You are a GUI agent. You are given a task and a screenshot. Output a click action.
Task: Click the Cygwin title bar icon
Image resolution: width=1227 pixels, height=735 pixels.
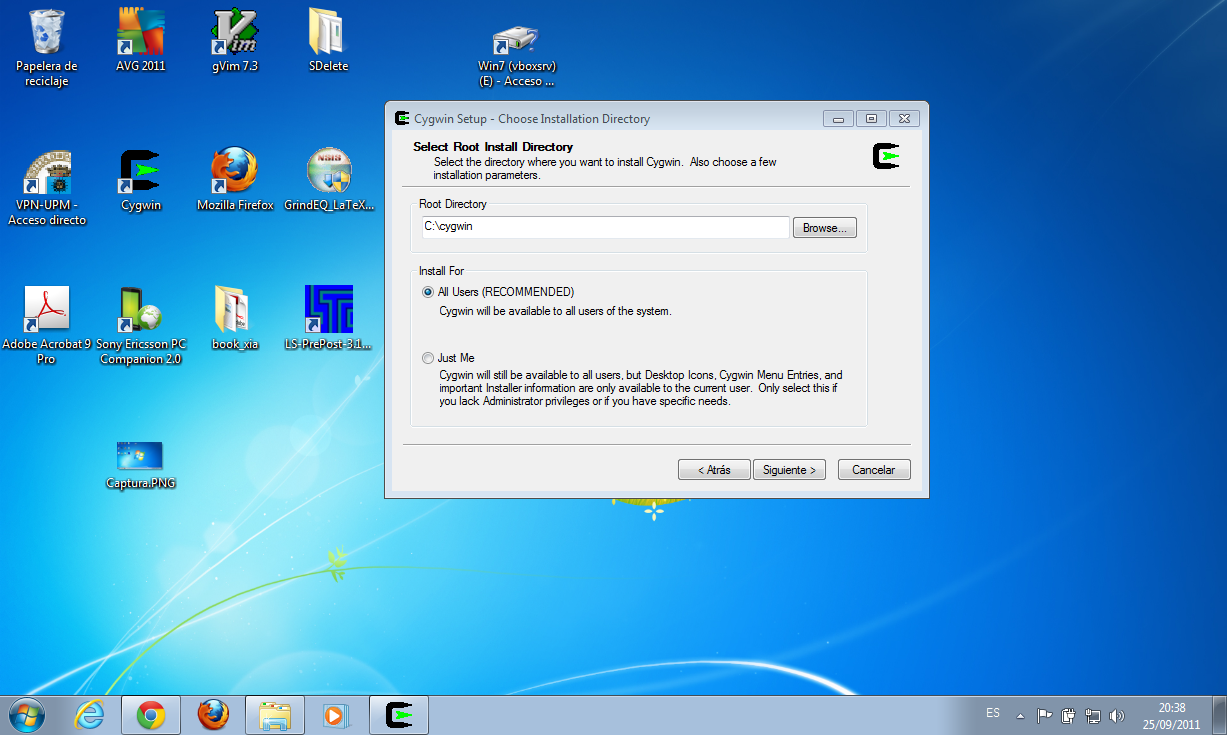coord(401,118)
